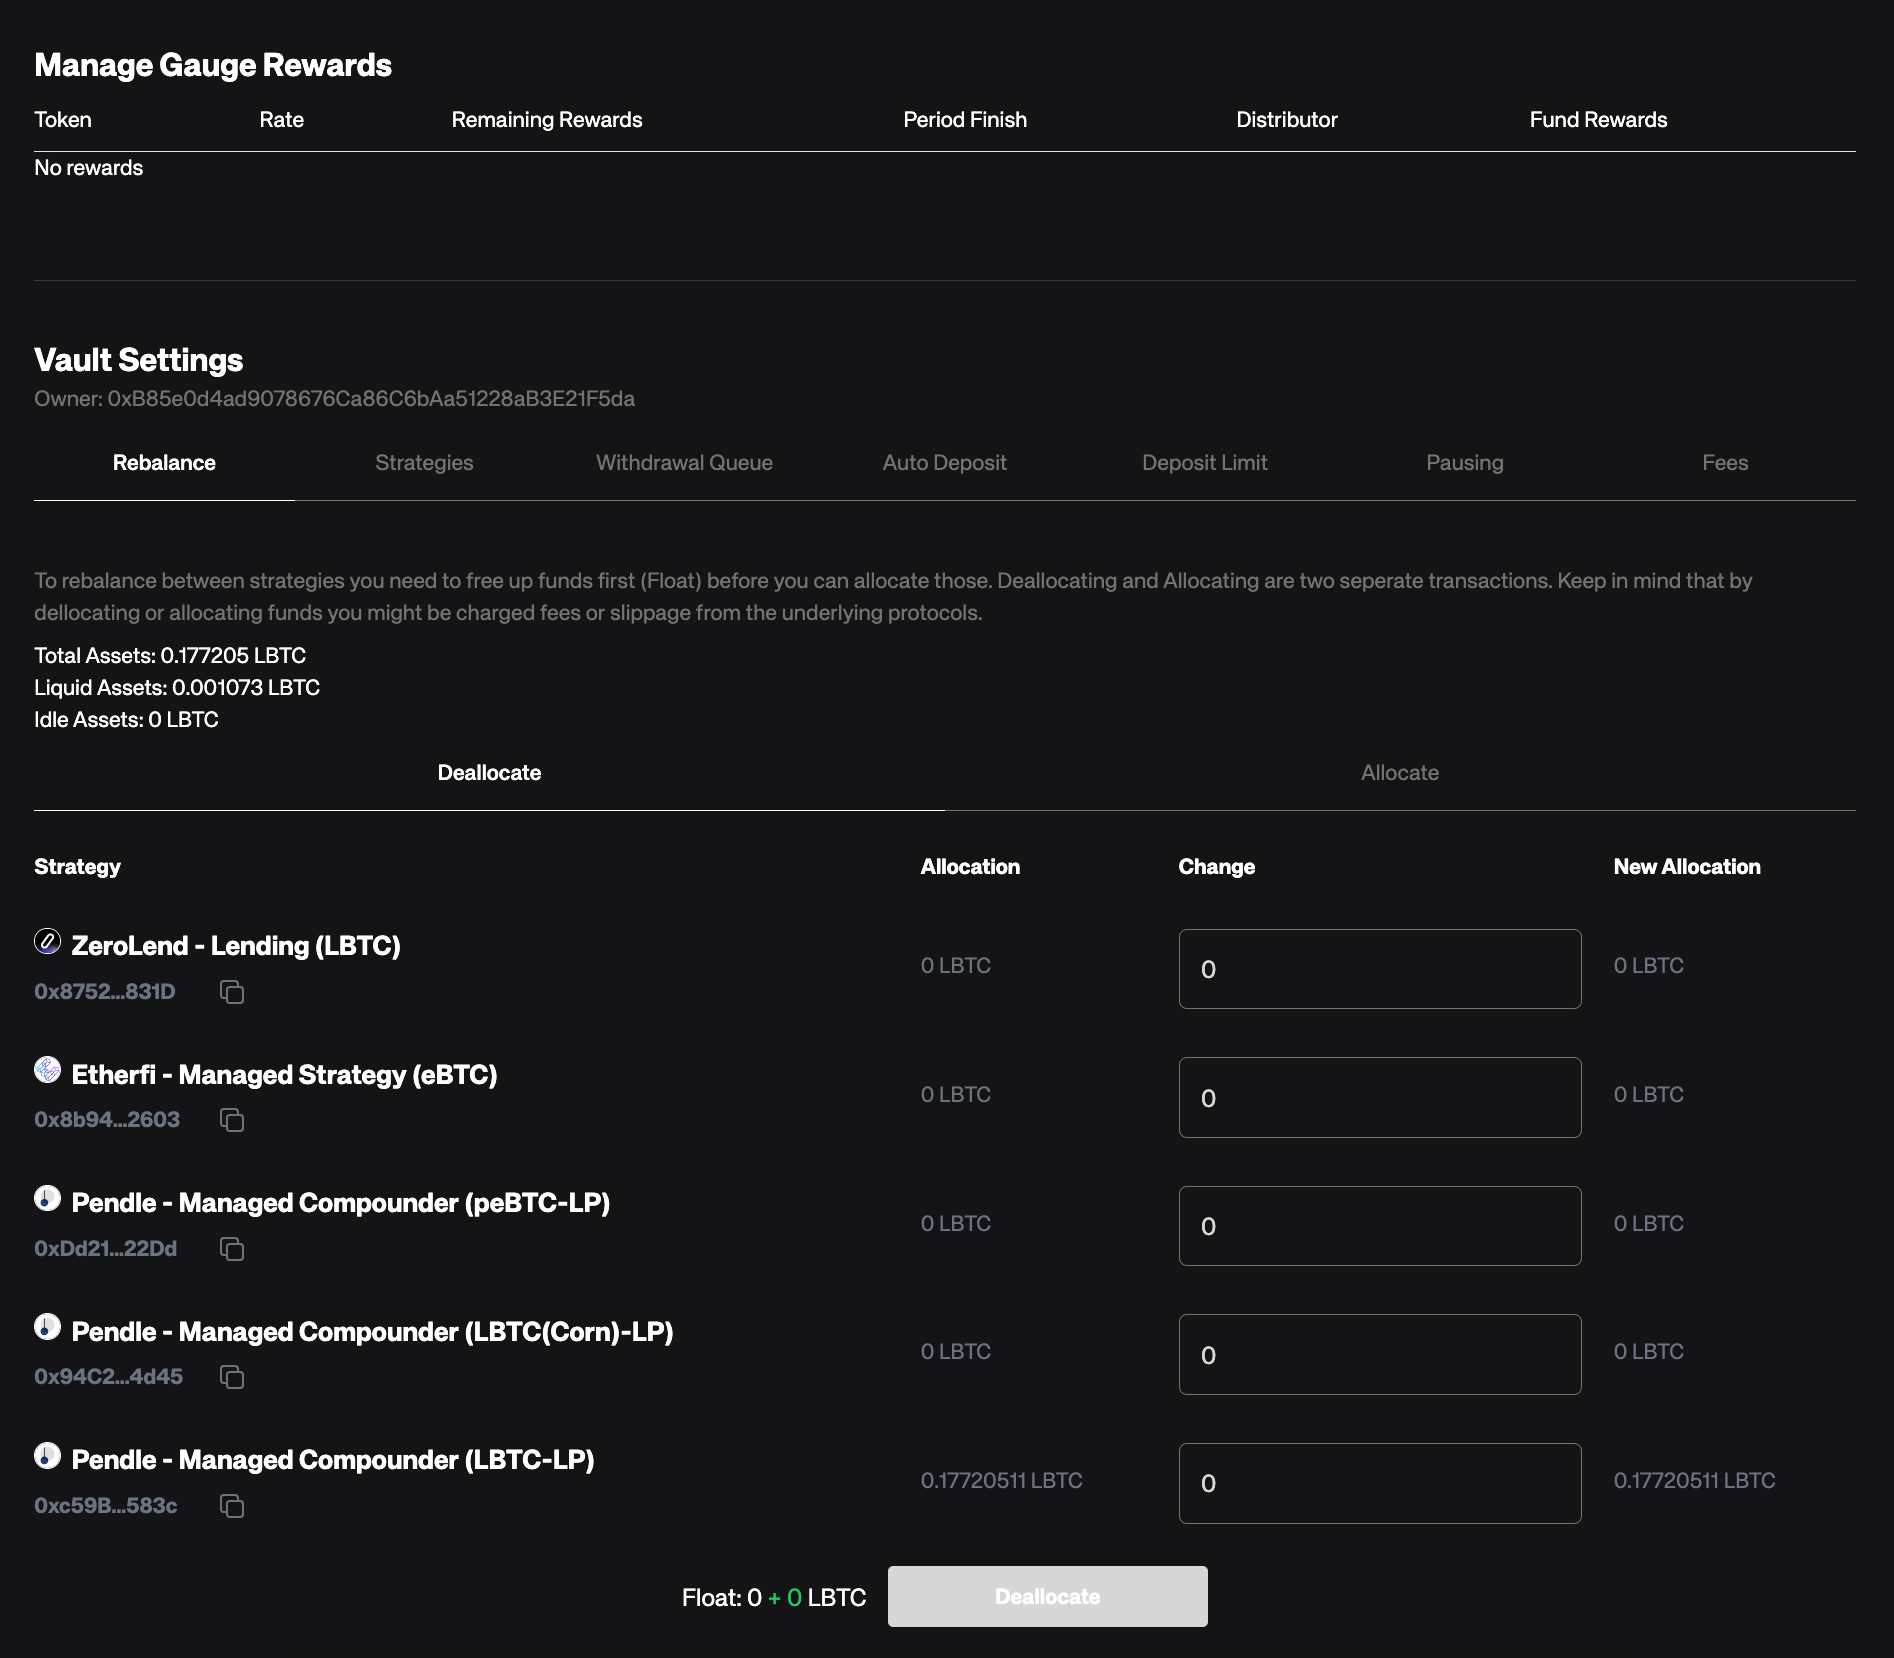Switch to the Strategies tab
Image resolution: width=1894 pixels, height=1658 pixels.
click(x=424, y=463)
